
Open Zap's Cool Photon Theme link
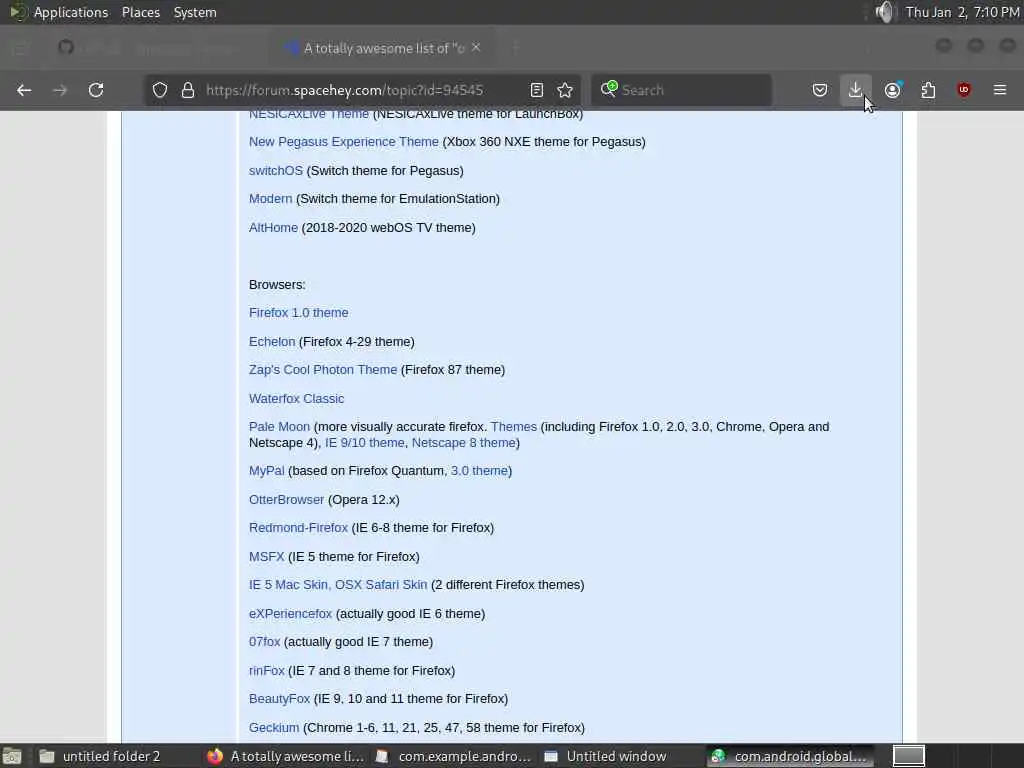click(323, 370)
